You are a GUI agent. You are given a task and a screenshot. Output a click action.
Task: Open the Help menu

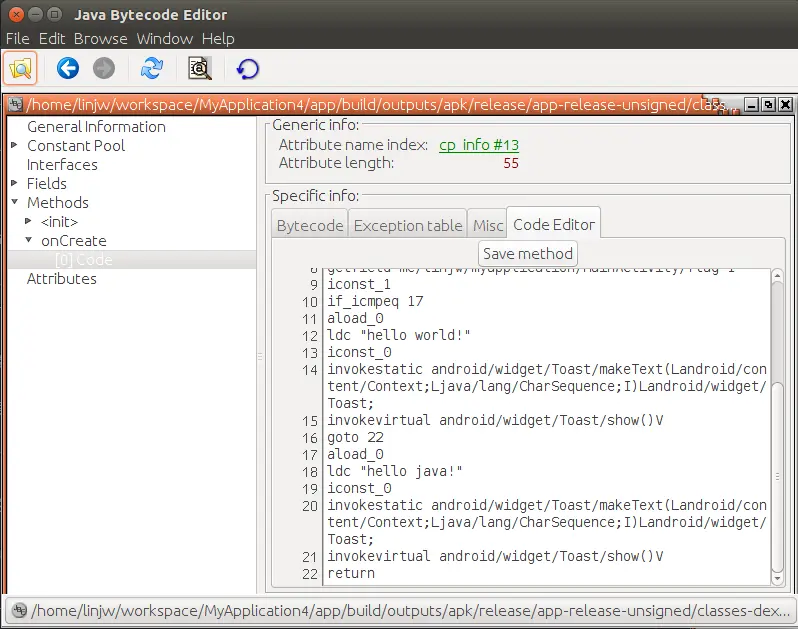[218, 39]
